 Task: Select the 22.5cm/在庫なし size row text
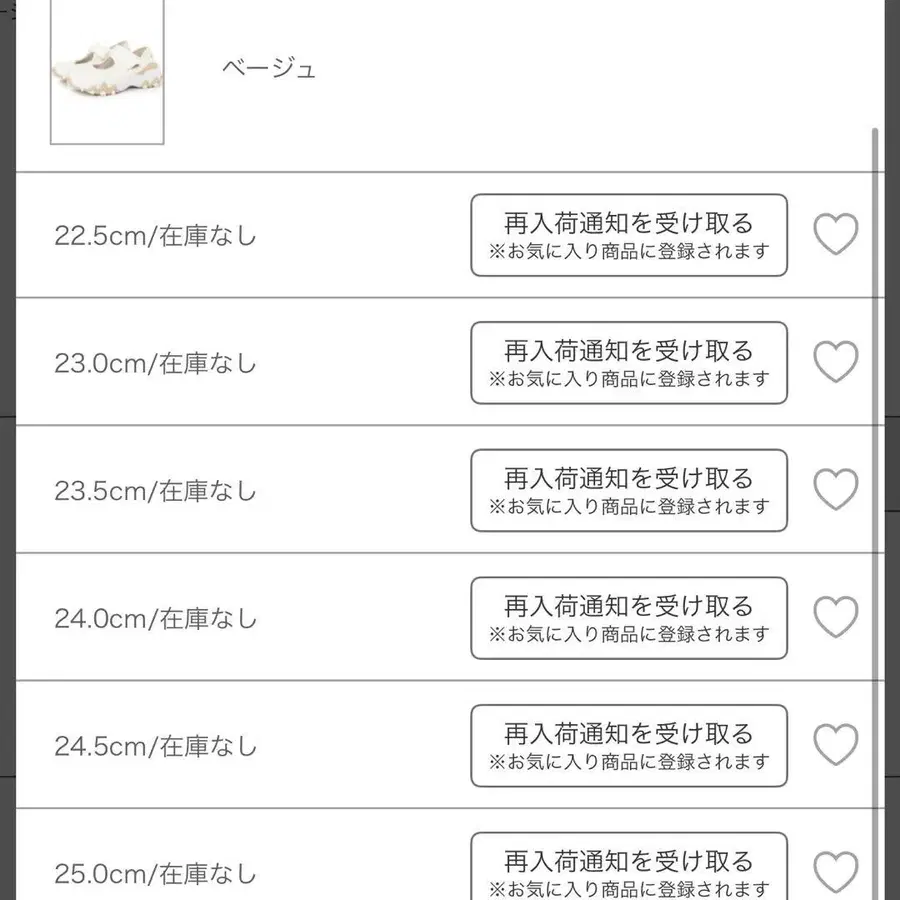[x=155, y=236]
